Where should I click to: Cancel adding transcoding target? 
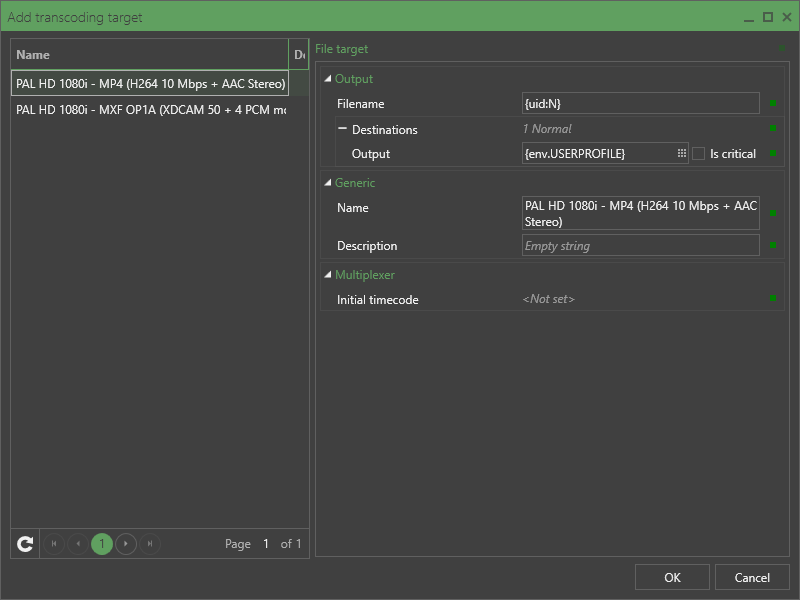(x=752, y=577)
